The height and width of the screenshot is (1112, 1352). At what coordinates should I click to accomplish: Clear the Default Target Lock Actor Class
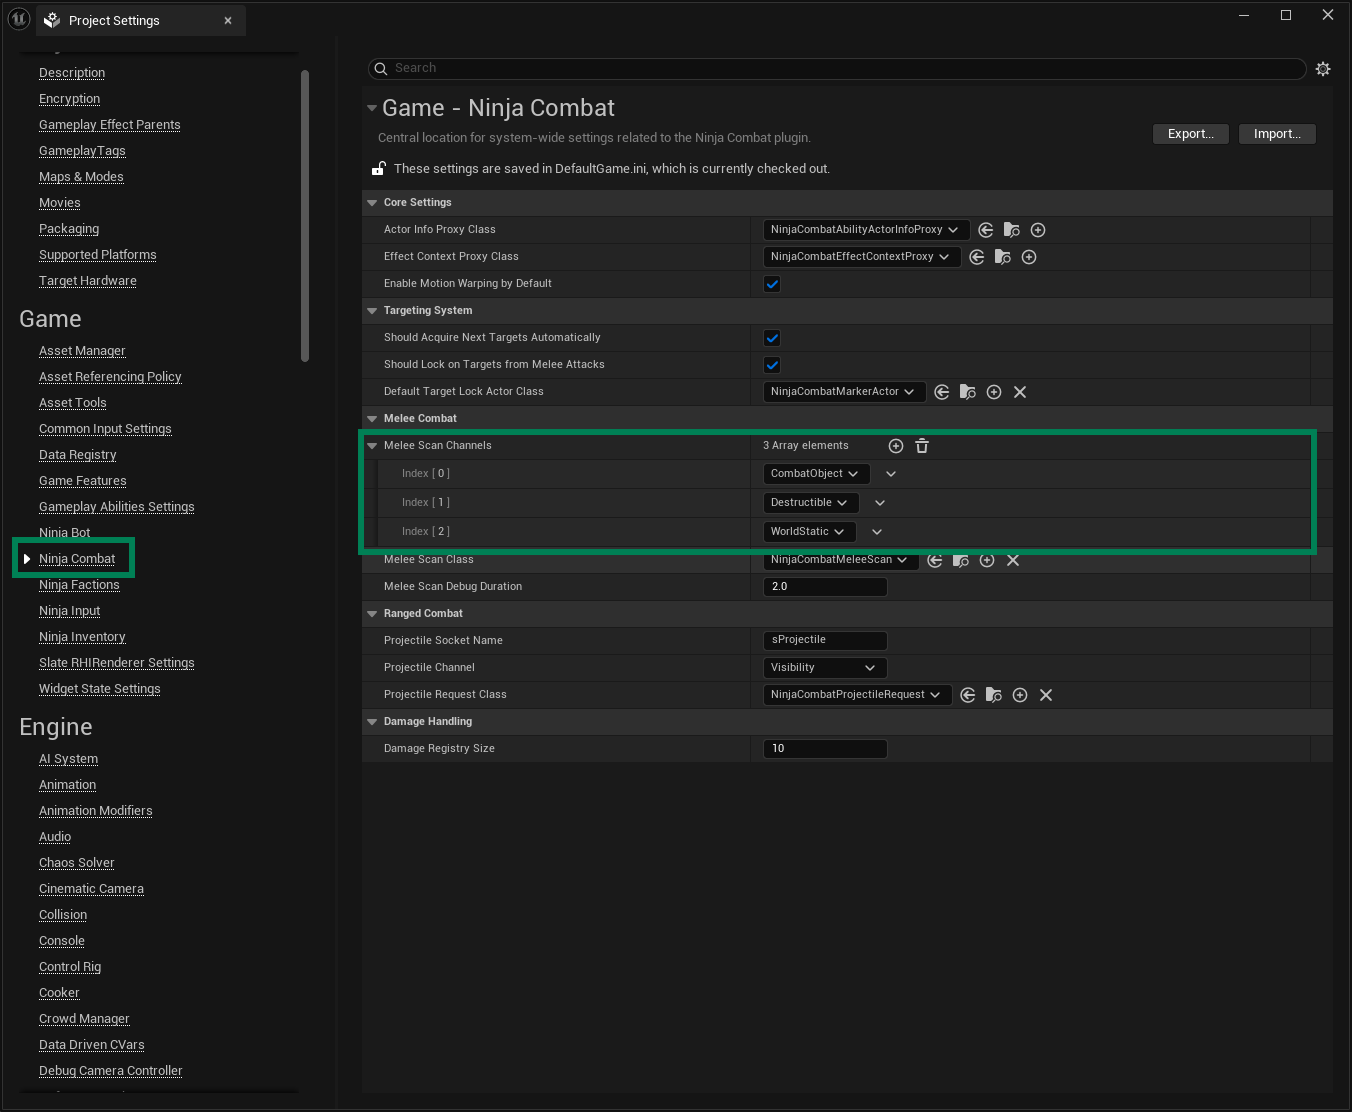[1020, 392]
